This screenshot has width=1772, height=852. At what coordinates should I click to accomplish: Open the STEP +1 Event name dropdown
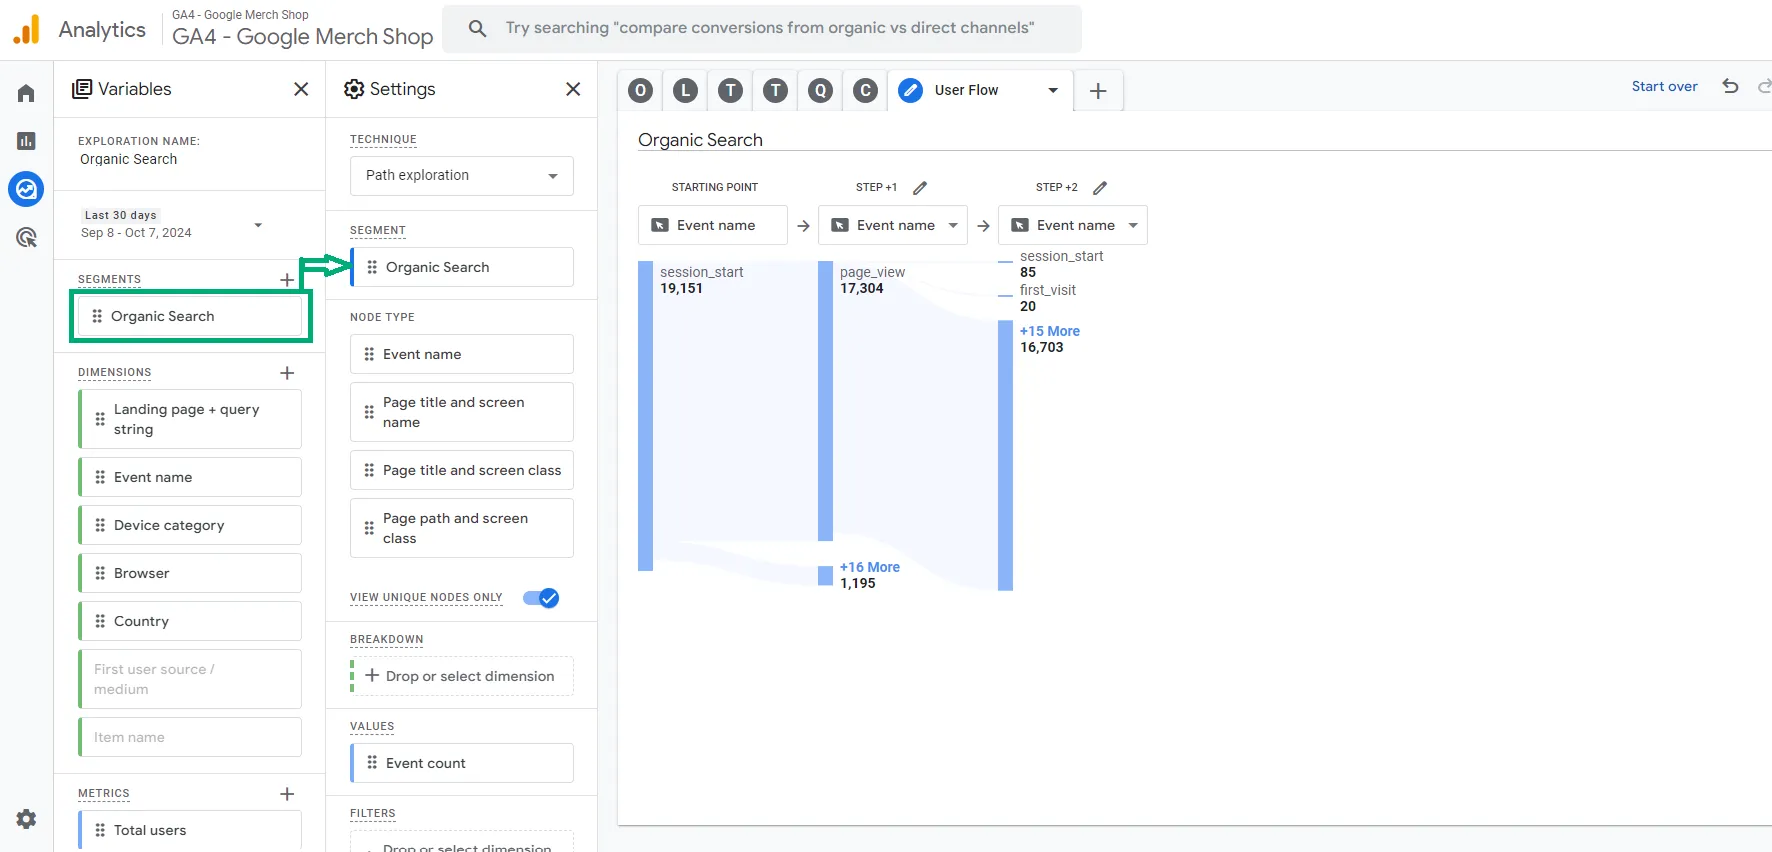(893, 225)
